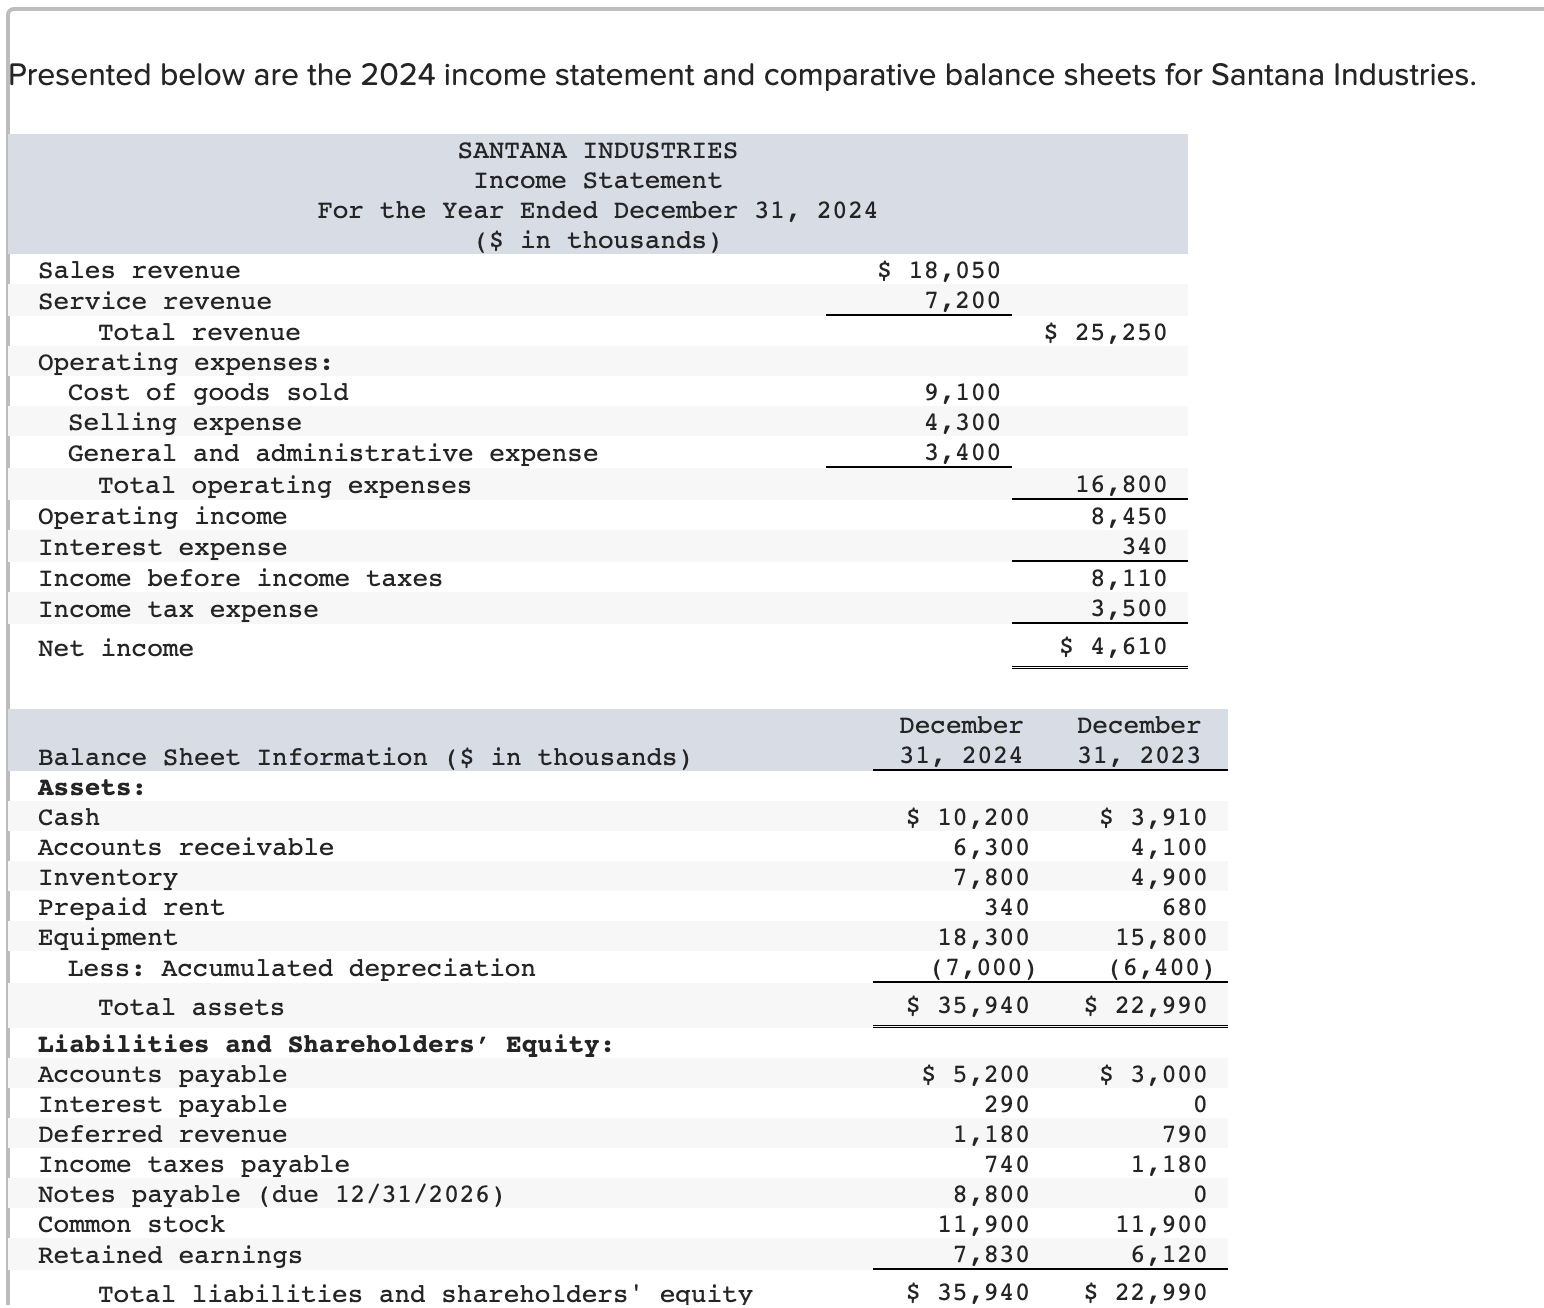The height and width of the screenshot is (1308, 1544).
Task: Click the 'Sales revenue' row label
Action: pos(139,271)
